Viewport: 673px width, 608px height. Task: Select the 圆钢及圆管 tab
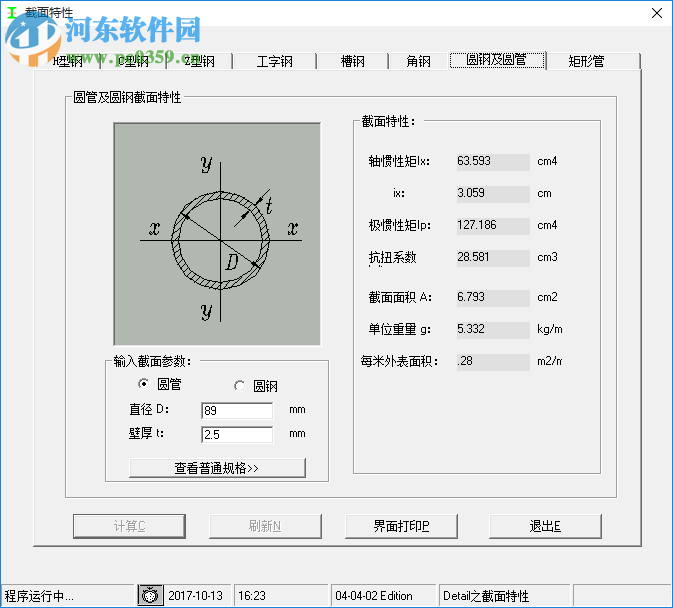pos(497,60)
